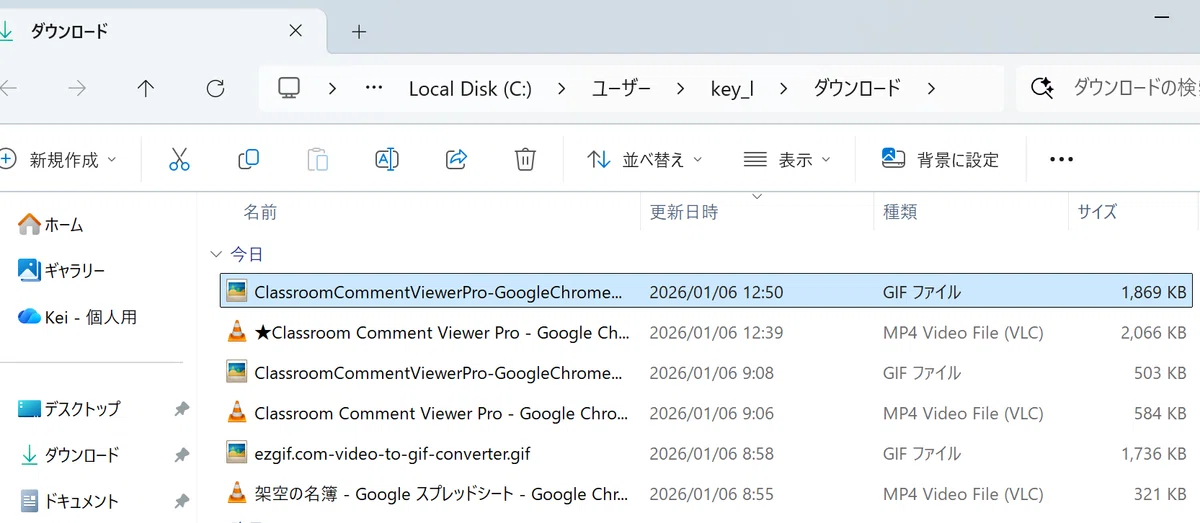This screenshot has width=1200, height=523.
Task: Open the 表示 view dropdown
Action: 787,159
